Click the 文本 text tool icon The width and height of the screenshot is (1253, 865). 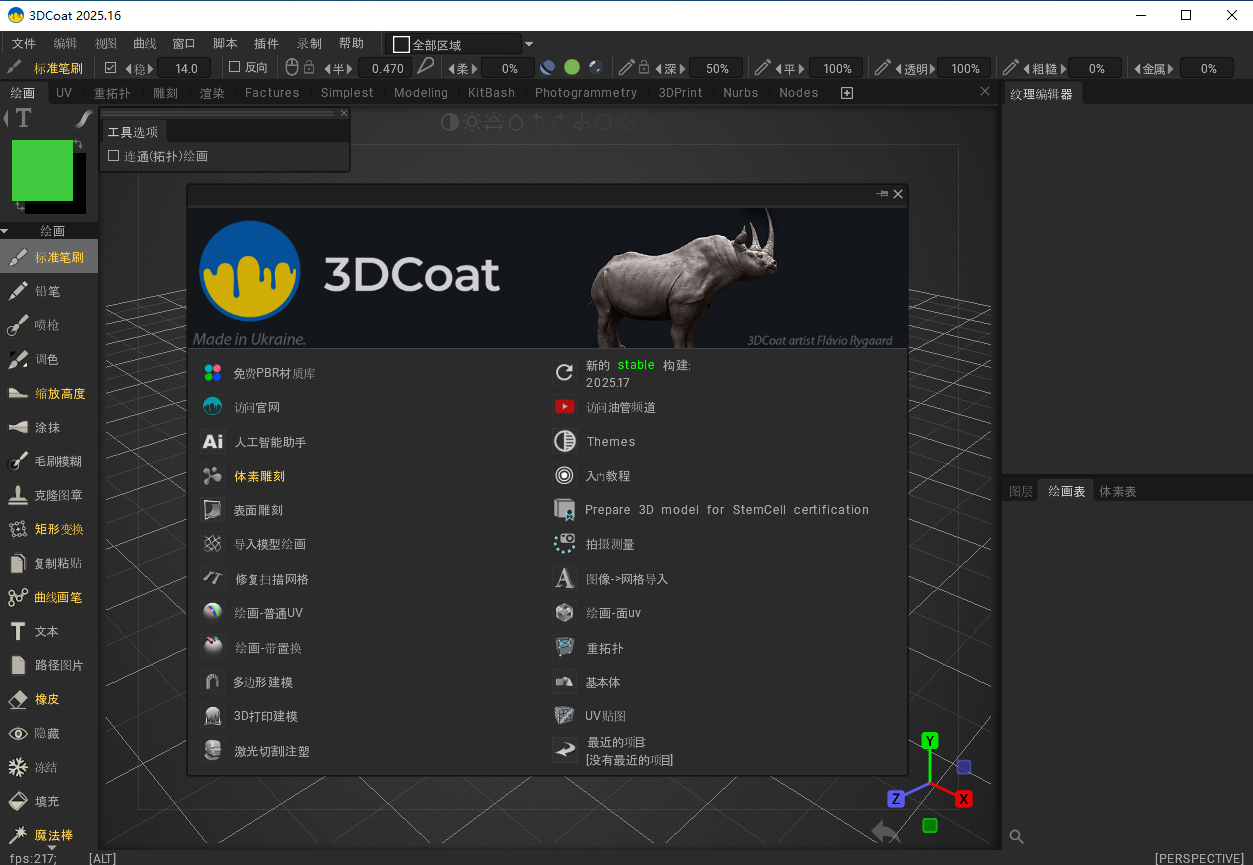click(x=18, y=631)
